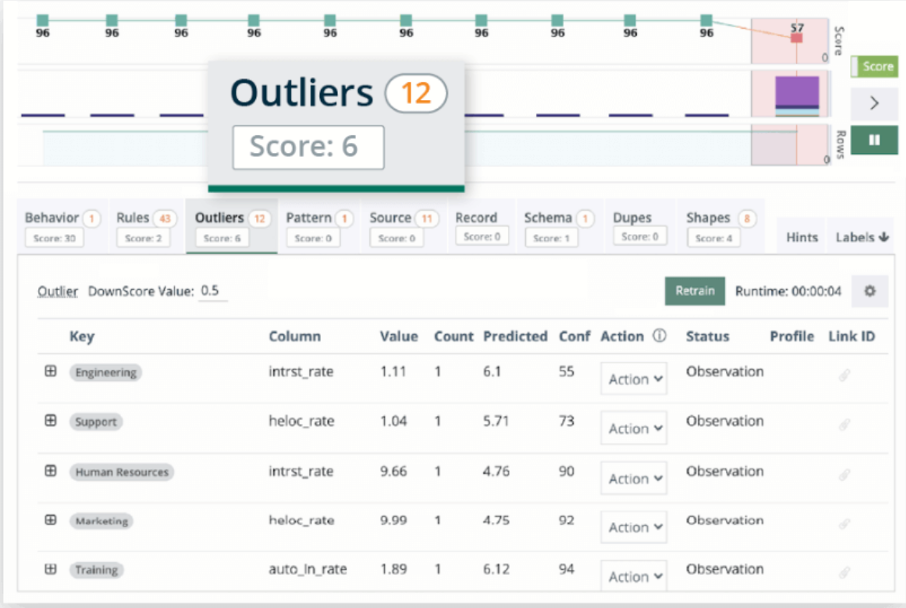Click the Retrain button
Image resolution: width=906 pixels, height=608 pixels.
pos(694,291)
